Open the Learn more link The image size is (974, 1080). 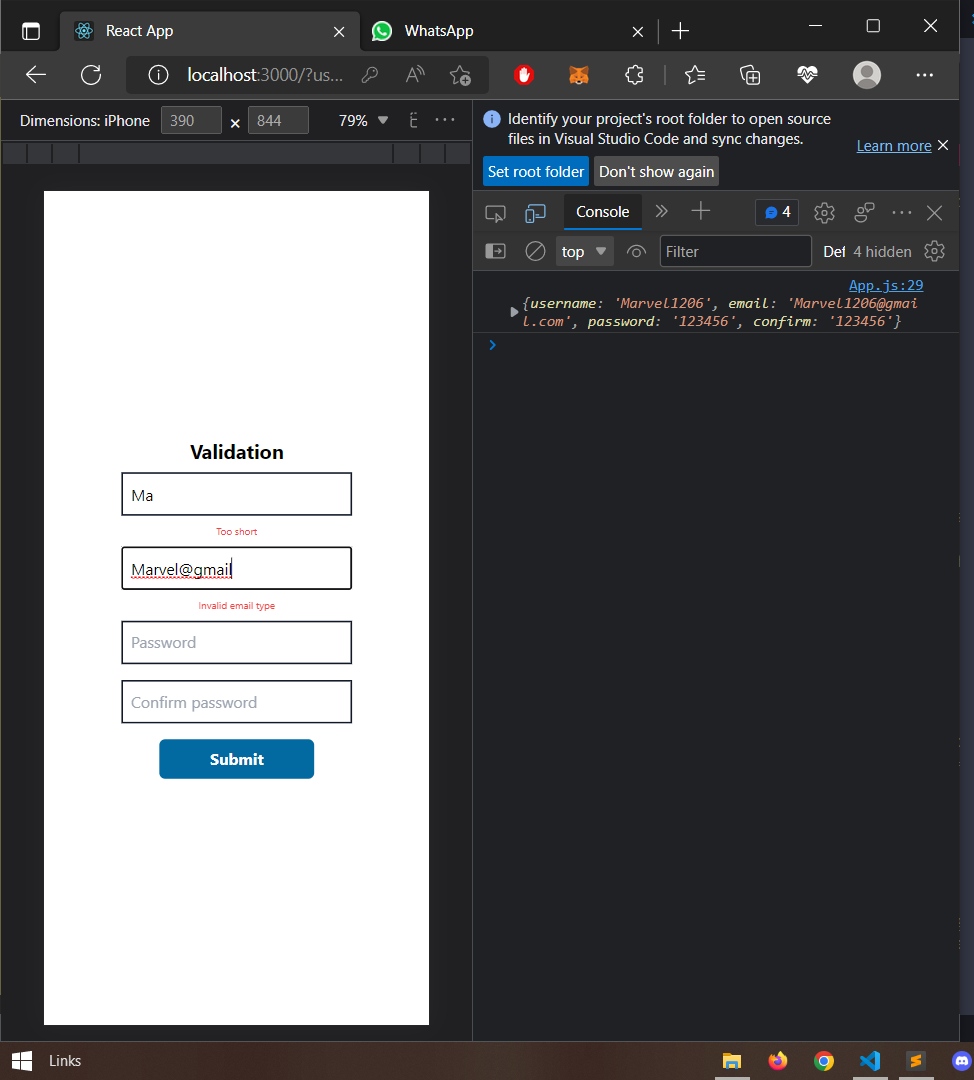coord(893,145)
